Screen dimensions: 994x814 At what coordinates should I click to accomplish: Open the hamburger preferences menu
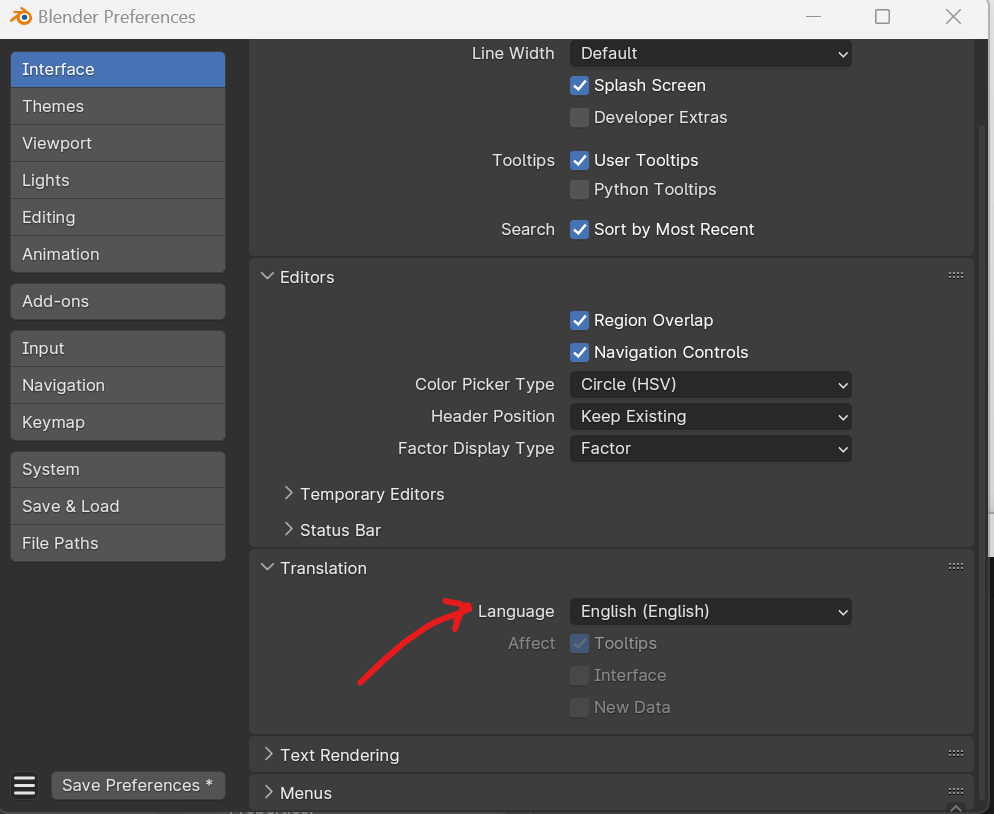pyautogui.click(x=25, y=785)
